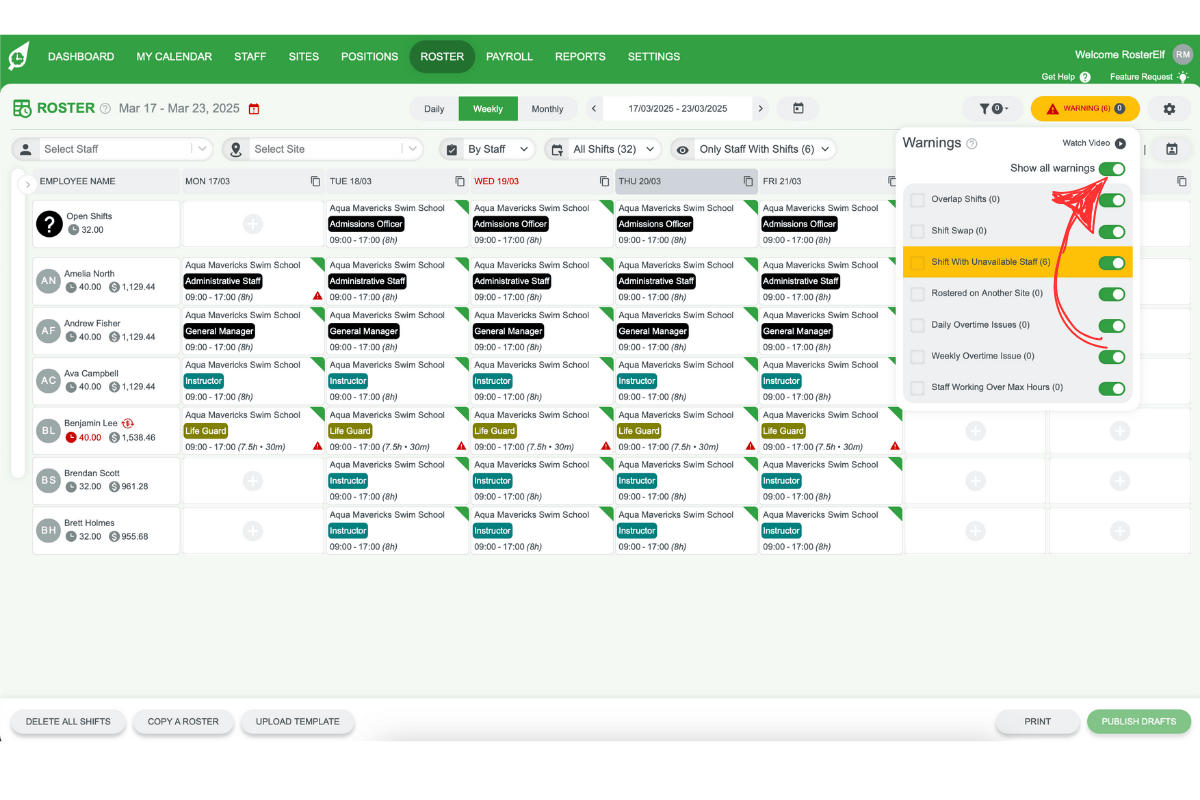
Task: Click the WARNING (6) status badge
Action: click(x=1085, y=108)
